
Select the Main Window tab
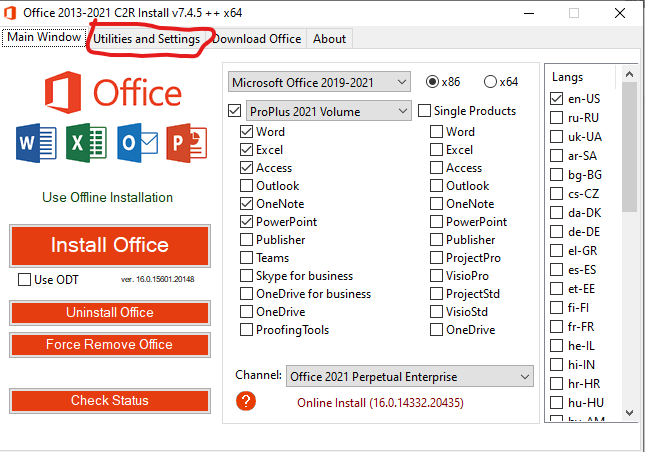coord(44,37)
